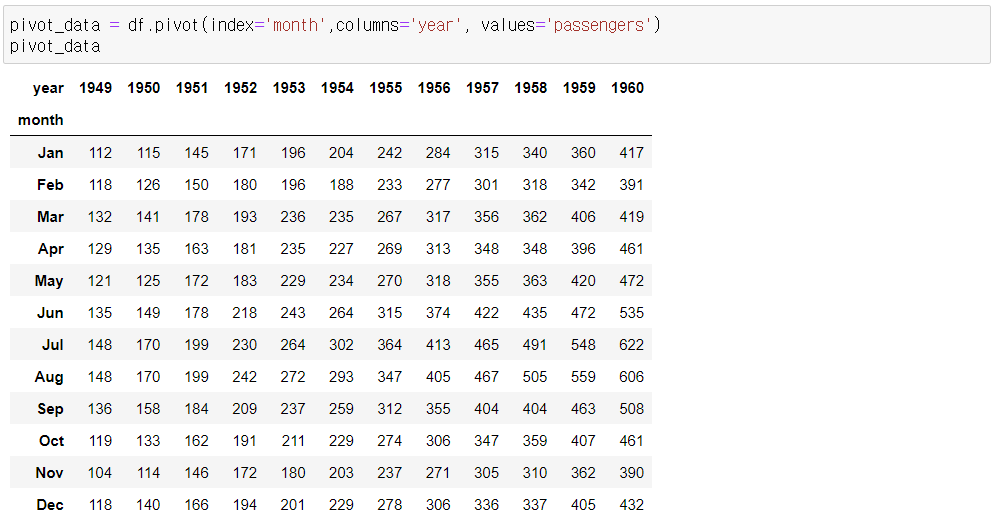
Task: Click value 236 for Mar 1953
Action: pos(293,217)
